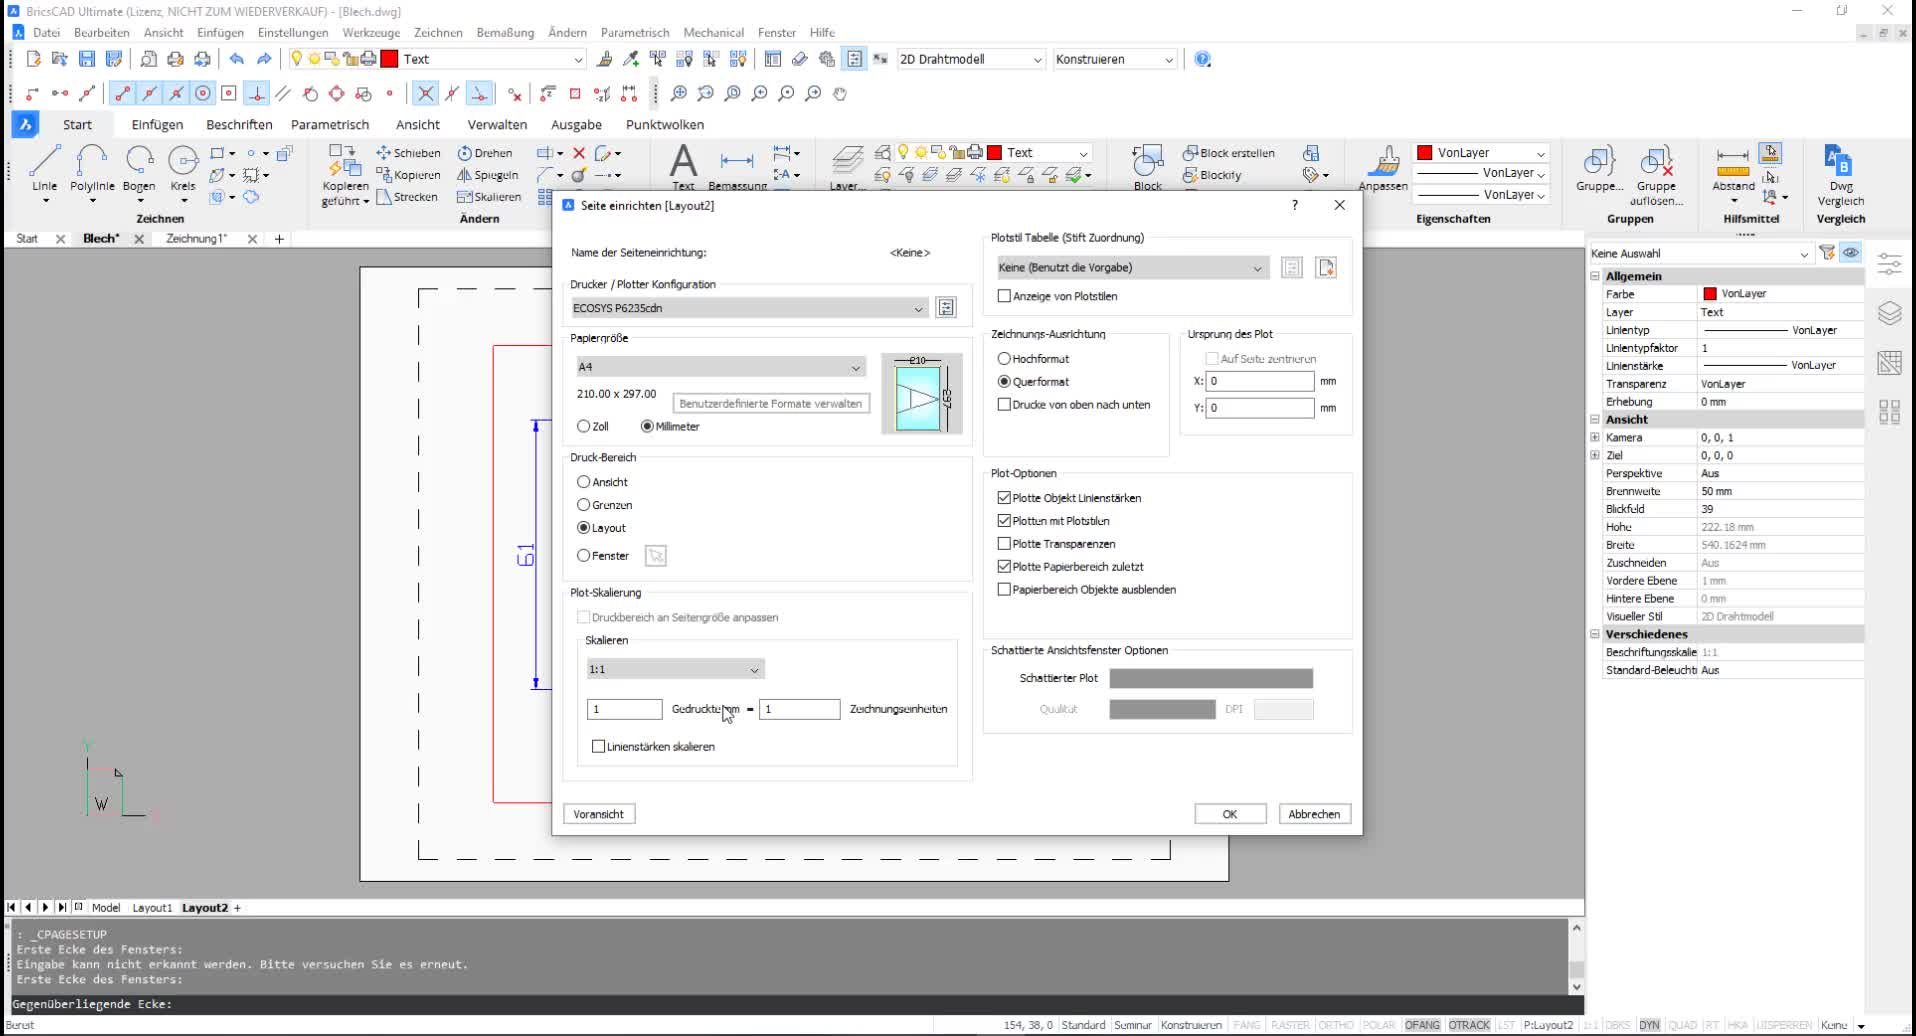Image resolution: width=1916 pixels, height=1036 pixels.
Task: Switch to the Layout1 tab
Action: pos(152,908)
